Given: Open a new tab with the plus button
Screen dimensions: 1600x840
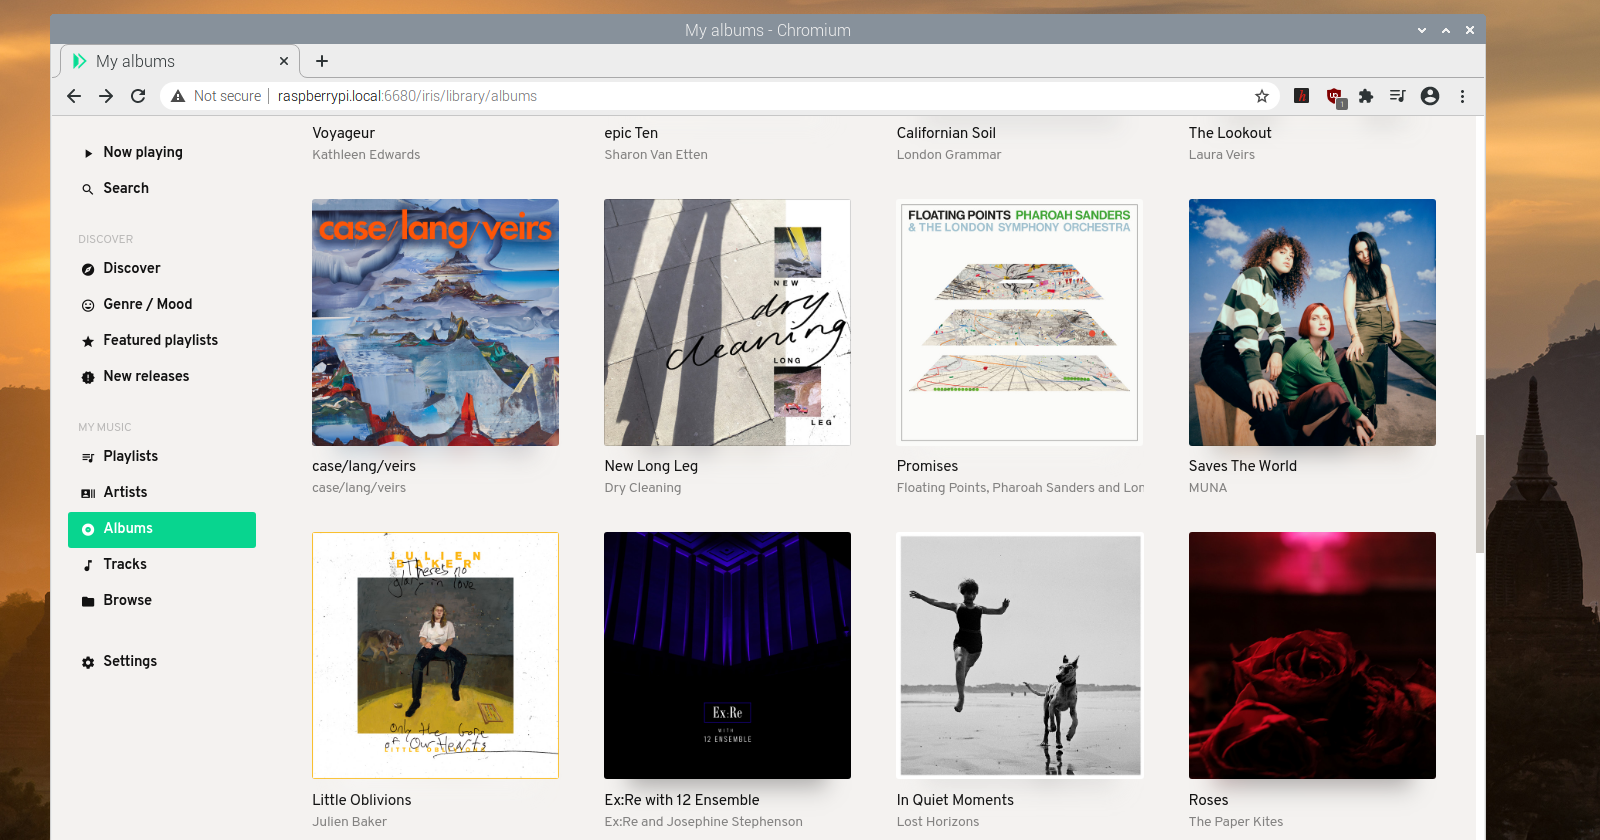Looking at the screenshot, I should pyautogui.click(x=322, y=61).
